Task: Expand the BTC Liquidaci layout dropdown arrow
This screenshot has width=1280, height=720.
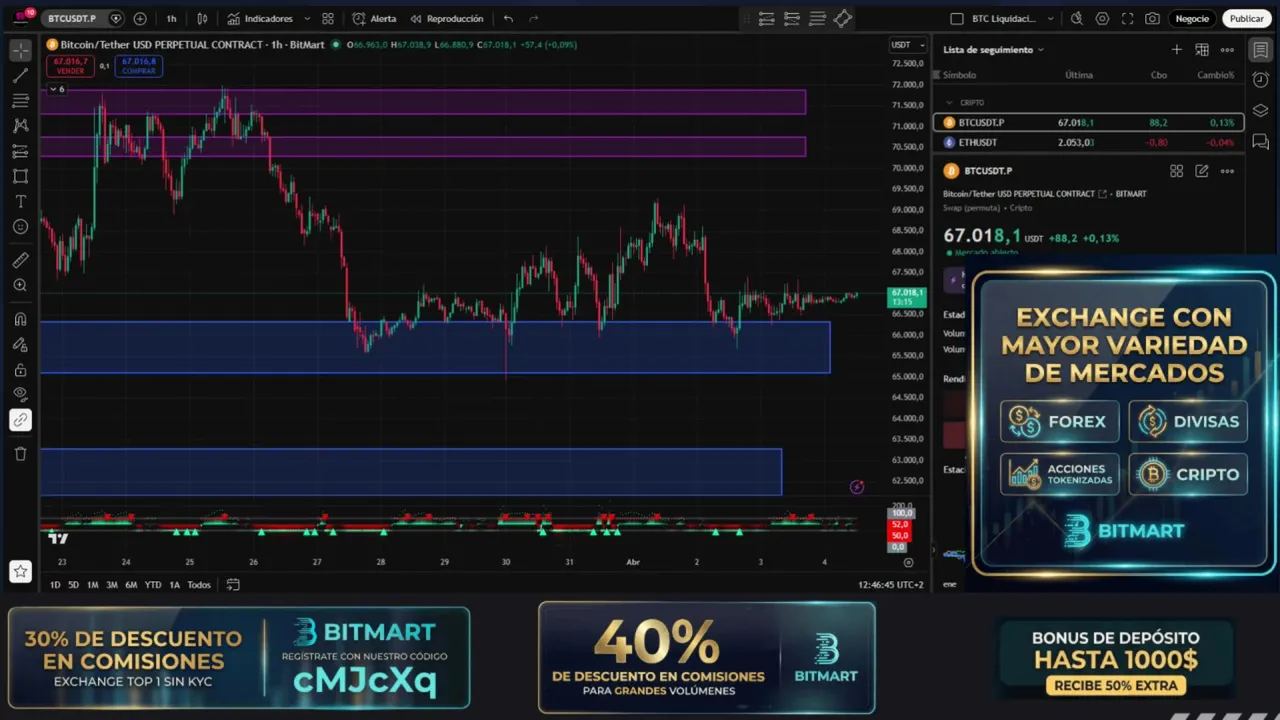Action: (1050, 18)
